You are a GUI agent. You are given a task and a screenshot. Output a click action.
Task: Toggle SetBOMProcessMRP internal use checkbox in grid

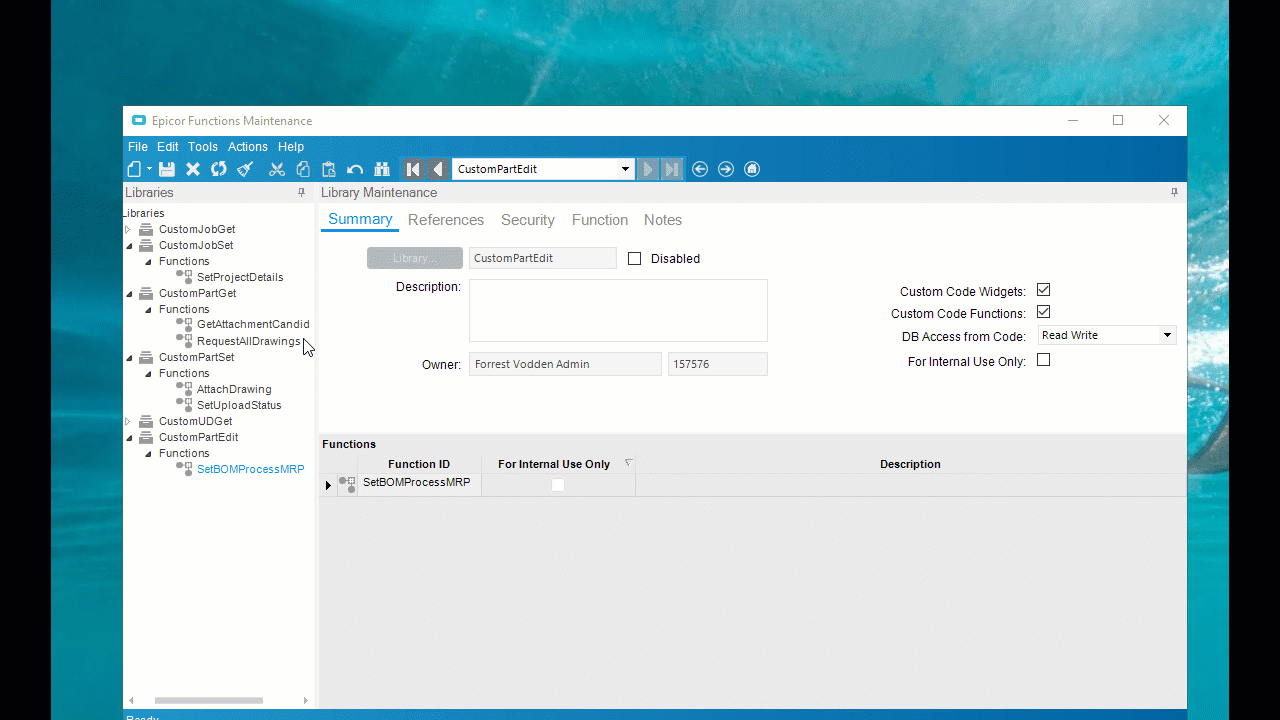(x=558, y=485)
